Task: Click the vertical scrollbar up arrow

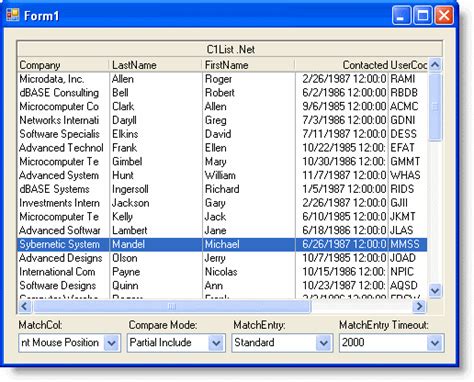Action: [x=435, y=65]
